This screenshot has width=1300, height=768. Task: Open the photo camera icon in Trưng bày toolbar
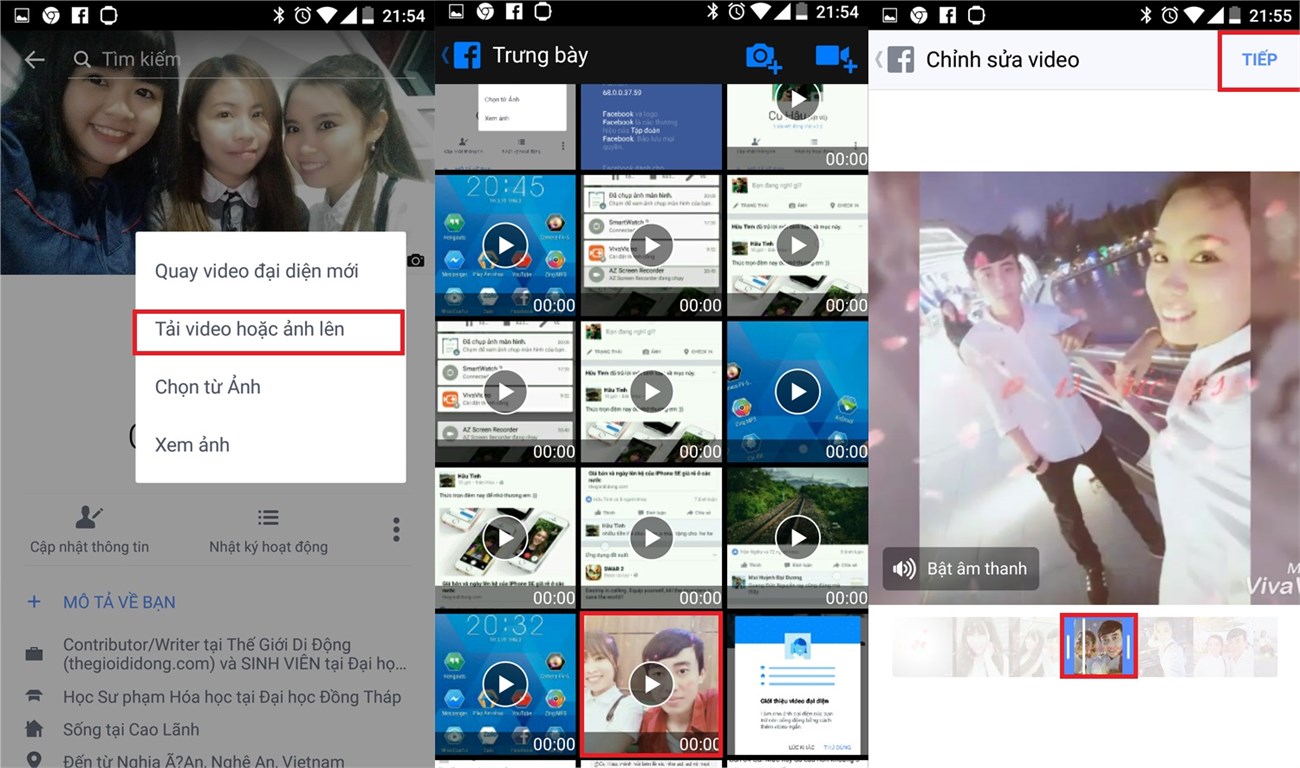pos(763,57)
